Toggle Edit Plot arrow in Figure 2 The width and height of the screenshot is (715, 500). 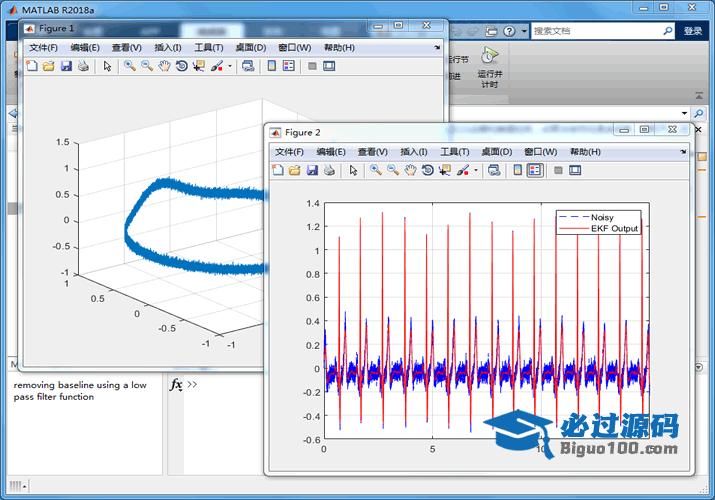[353, 171]
